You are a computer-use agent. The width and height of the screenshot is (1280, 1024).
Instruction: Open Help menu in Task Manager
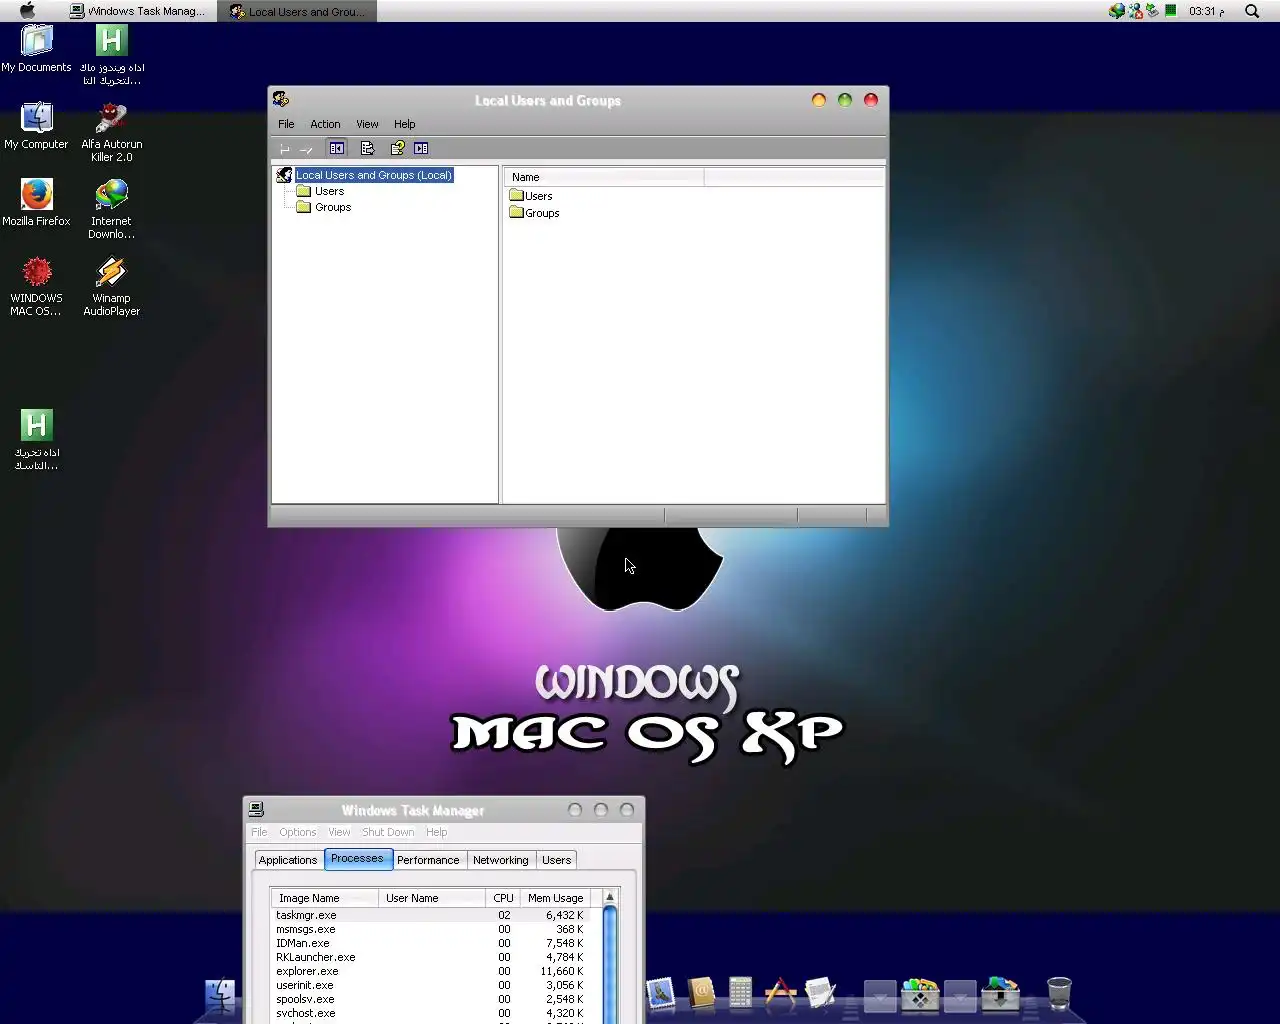point(437,832)
